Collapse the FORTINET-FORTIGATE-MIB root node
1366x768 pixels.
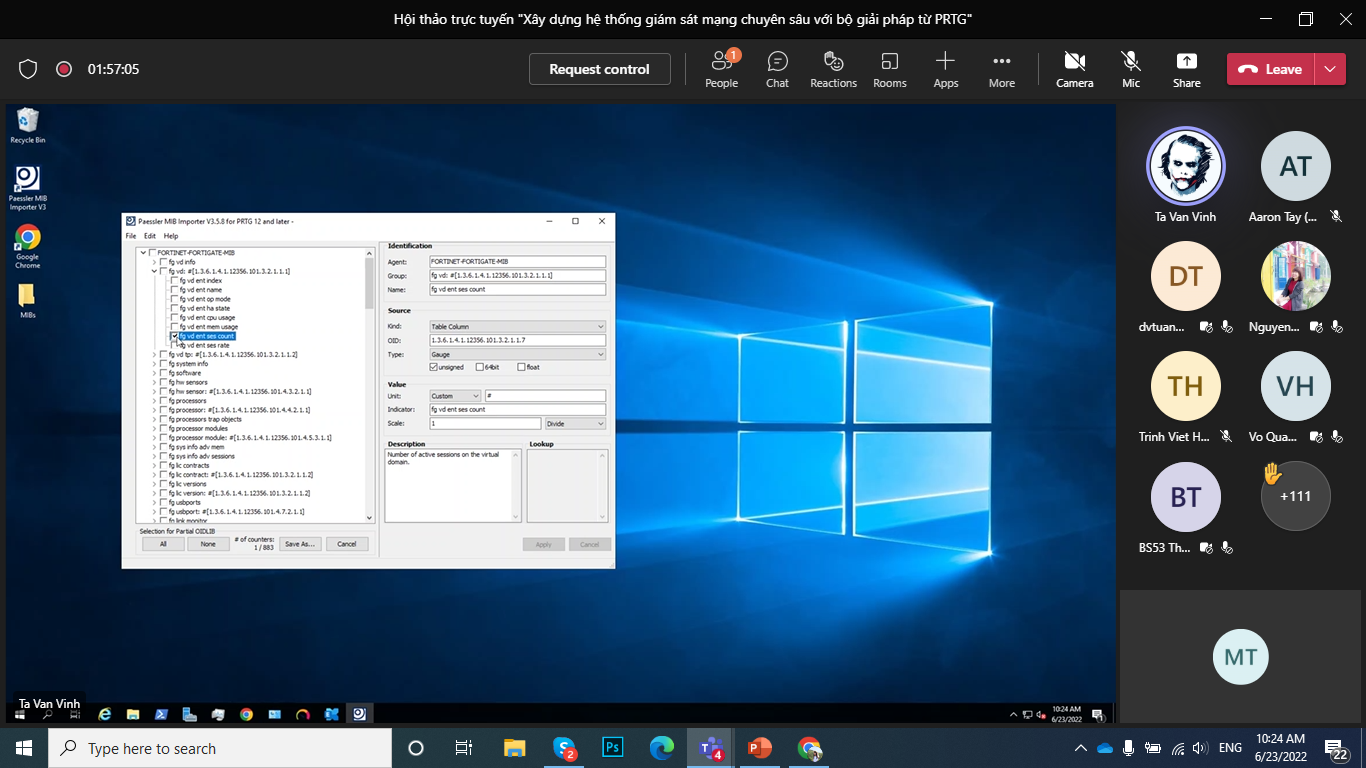[x=143, y=253]
